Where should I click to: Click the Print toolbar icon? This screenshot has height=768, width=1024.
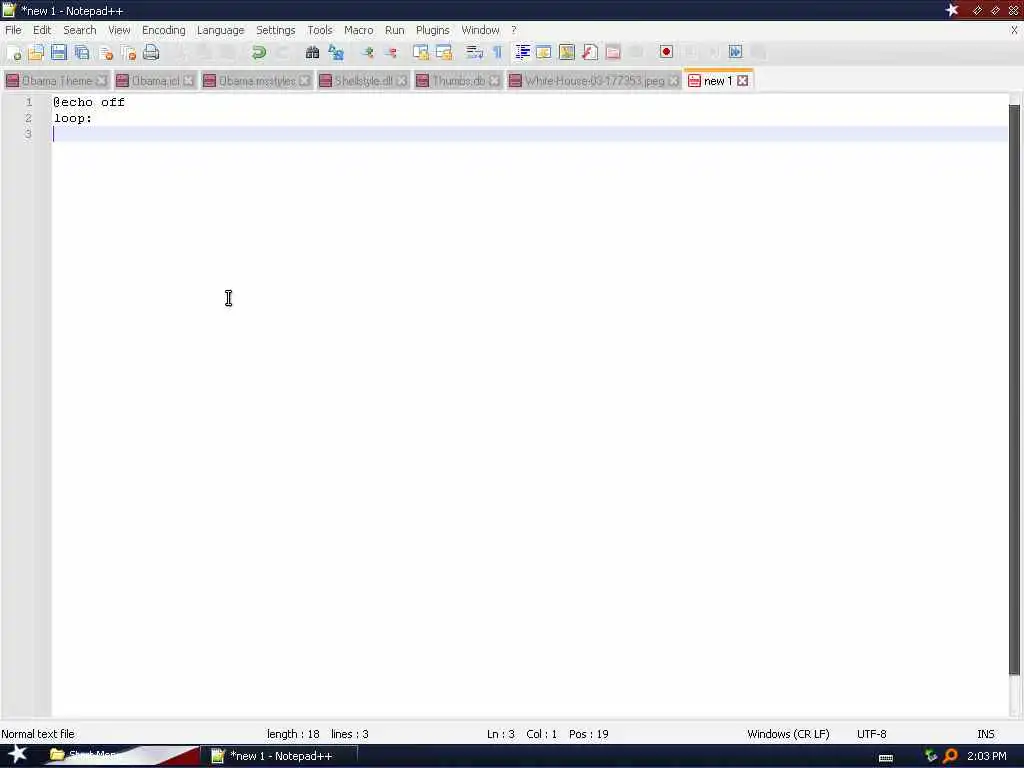[x=151, y=53]
